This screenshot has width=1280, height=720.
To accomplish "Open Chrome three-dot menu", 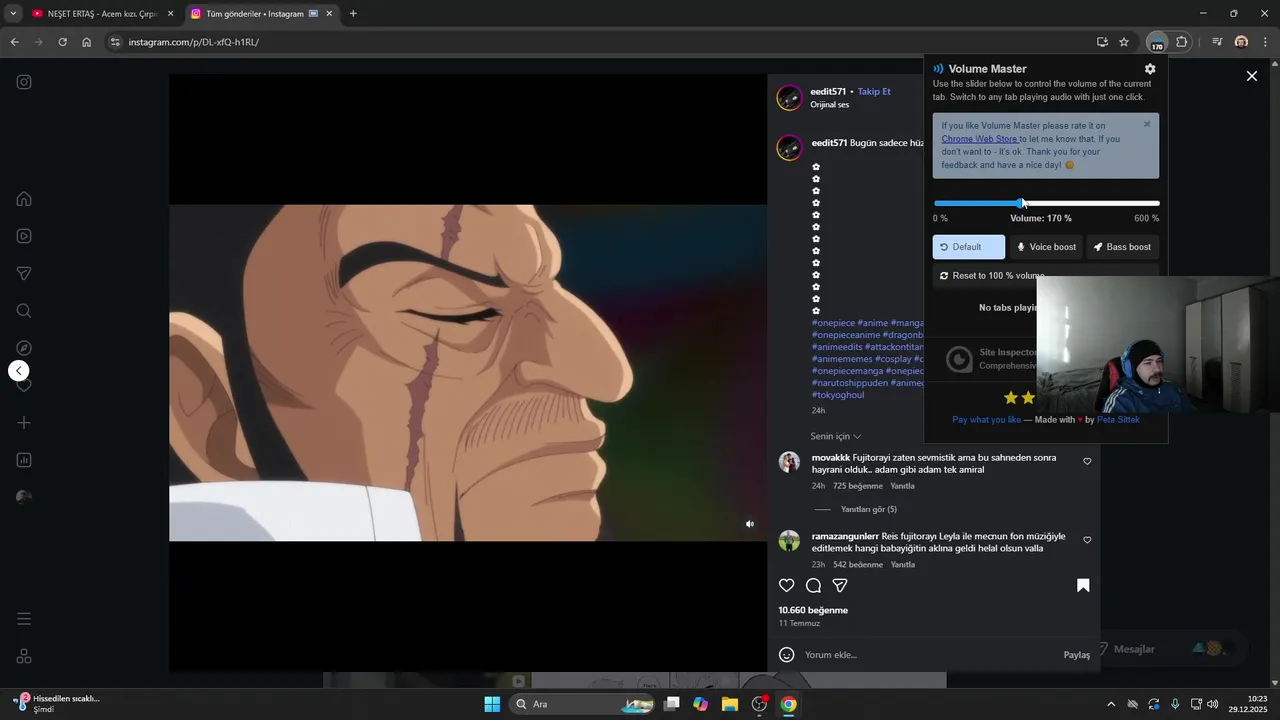I will [1266, 42].
